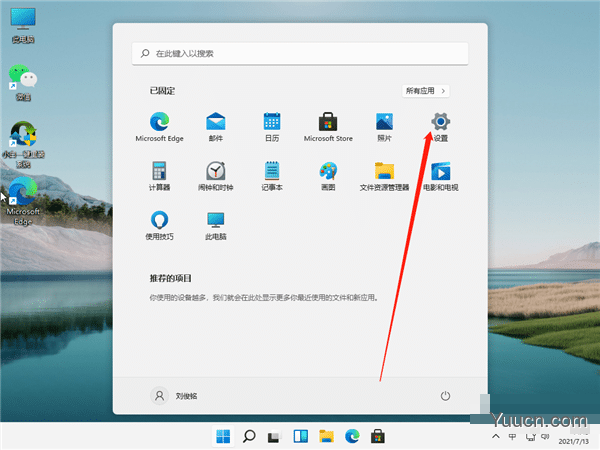Viewport: 600px width, 450px height.
Task: Open the 记事本 Notepad app
Action: click(272, 176)
